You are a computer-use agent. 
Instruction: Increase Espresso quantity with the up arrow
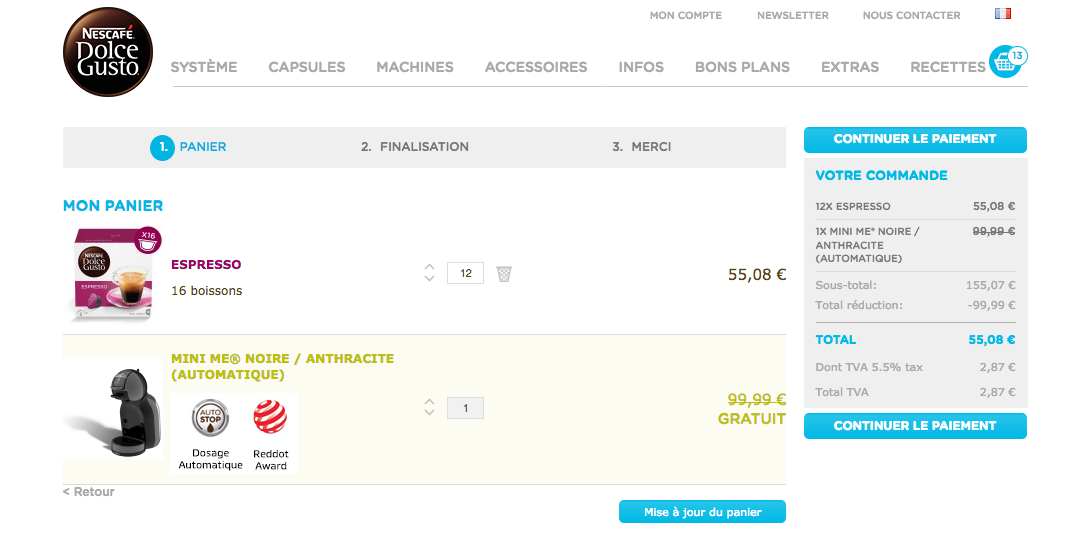pyautogui.click(x=429, y=267)
